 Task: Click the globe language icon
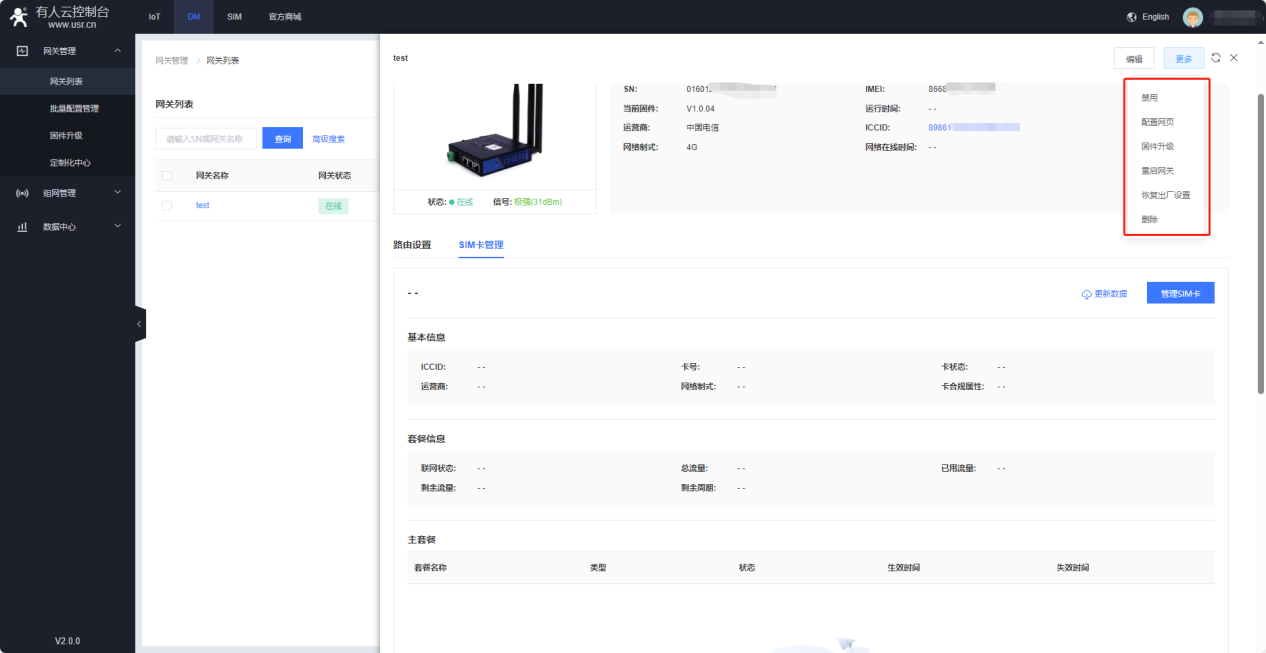[x=1131, y=17]
